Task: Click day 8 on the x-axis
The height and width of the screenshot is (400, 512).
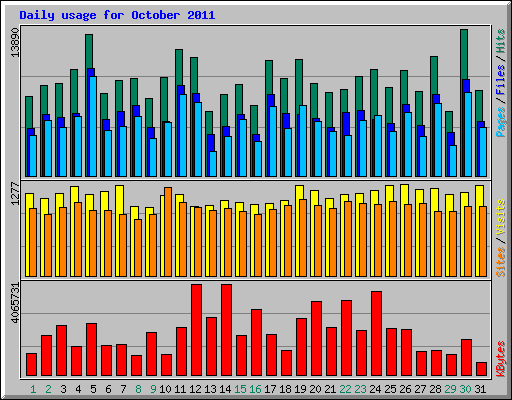Action: pyautogui.click(x=138, y=389)
